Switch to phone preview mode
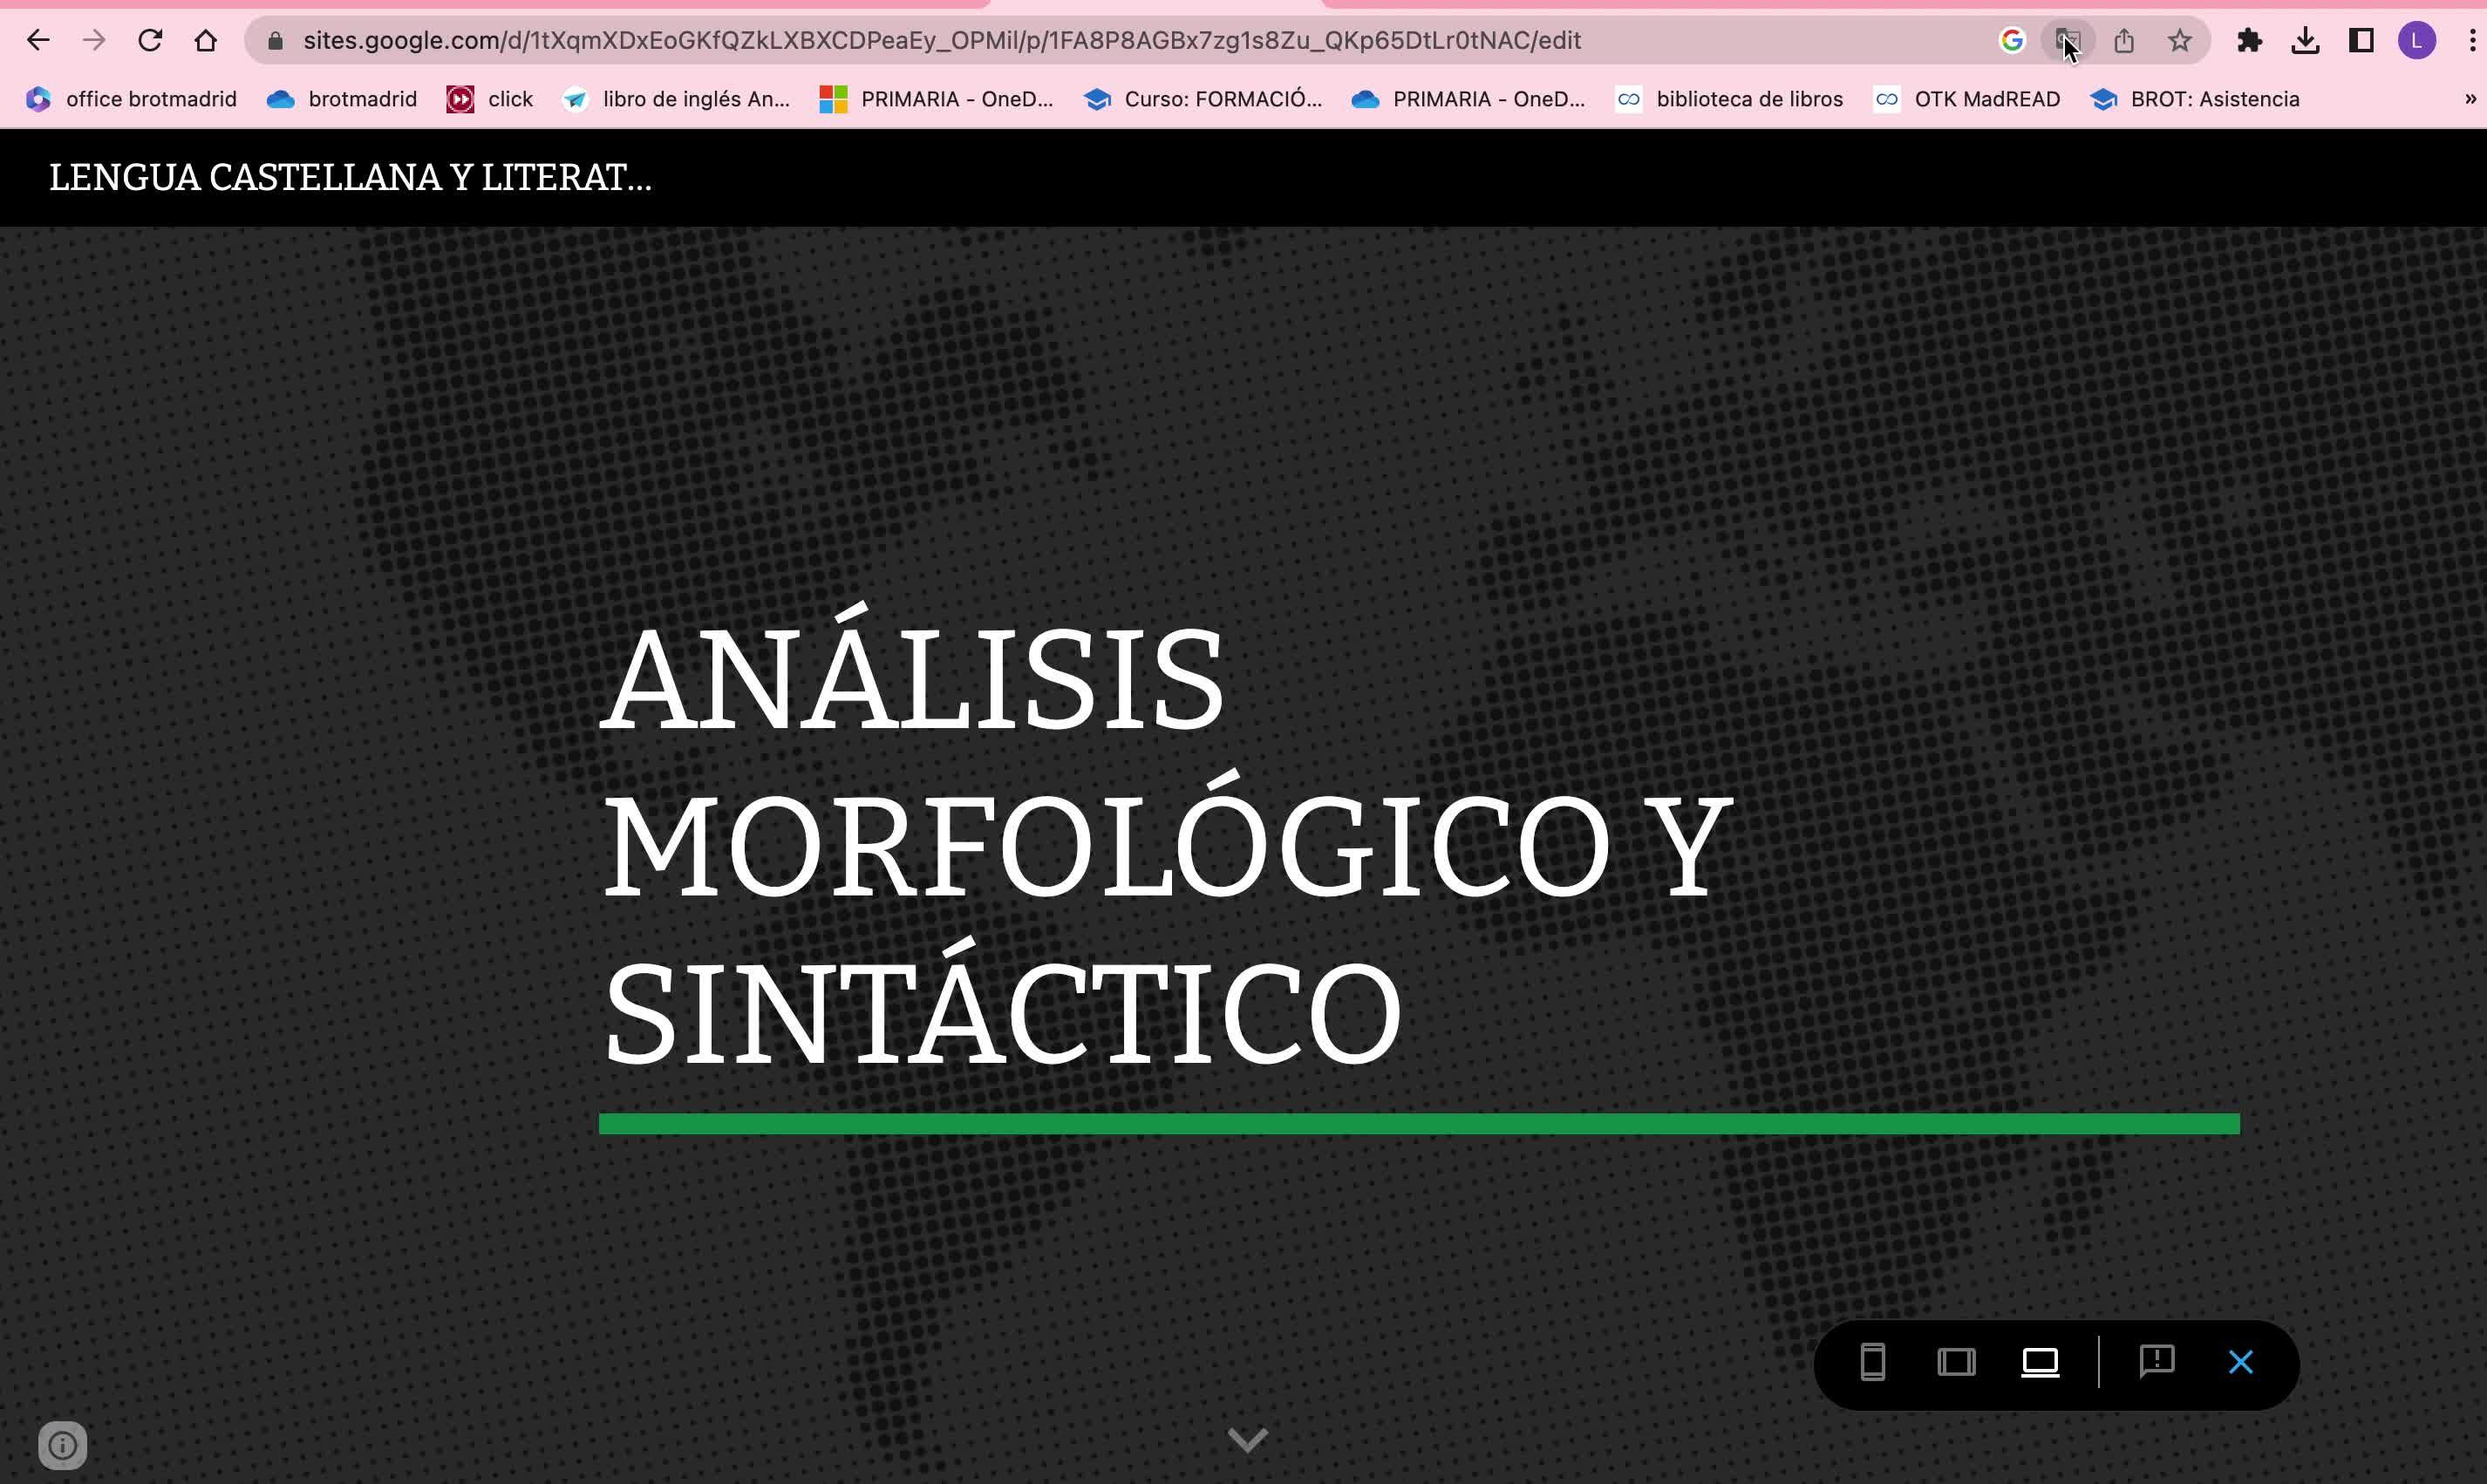Image resolution: width=2487 pixels, height=1484 pixels. click(x=1872, y=1363)
